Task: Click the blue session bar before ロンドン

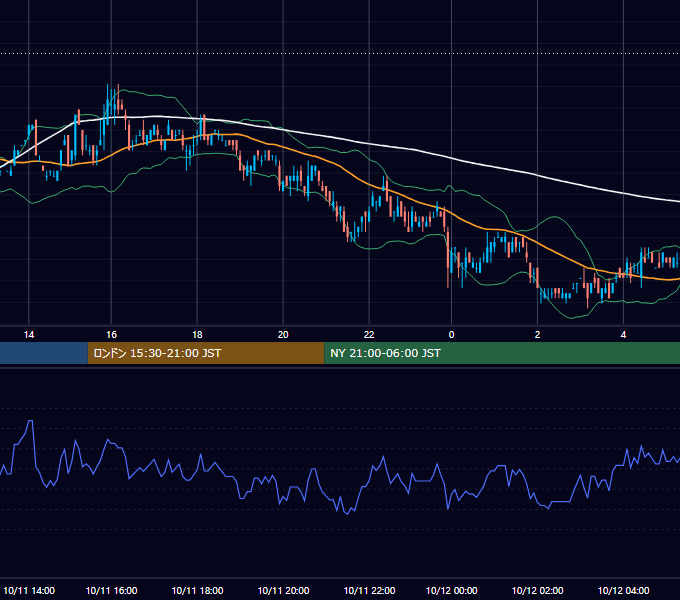Action: coord(44,353)
